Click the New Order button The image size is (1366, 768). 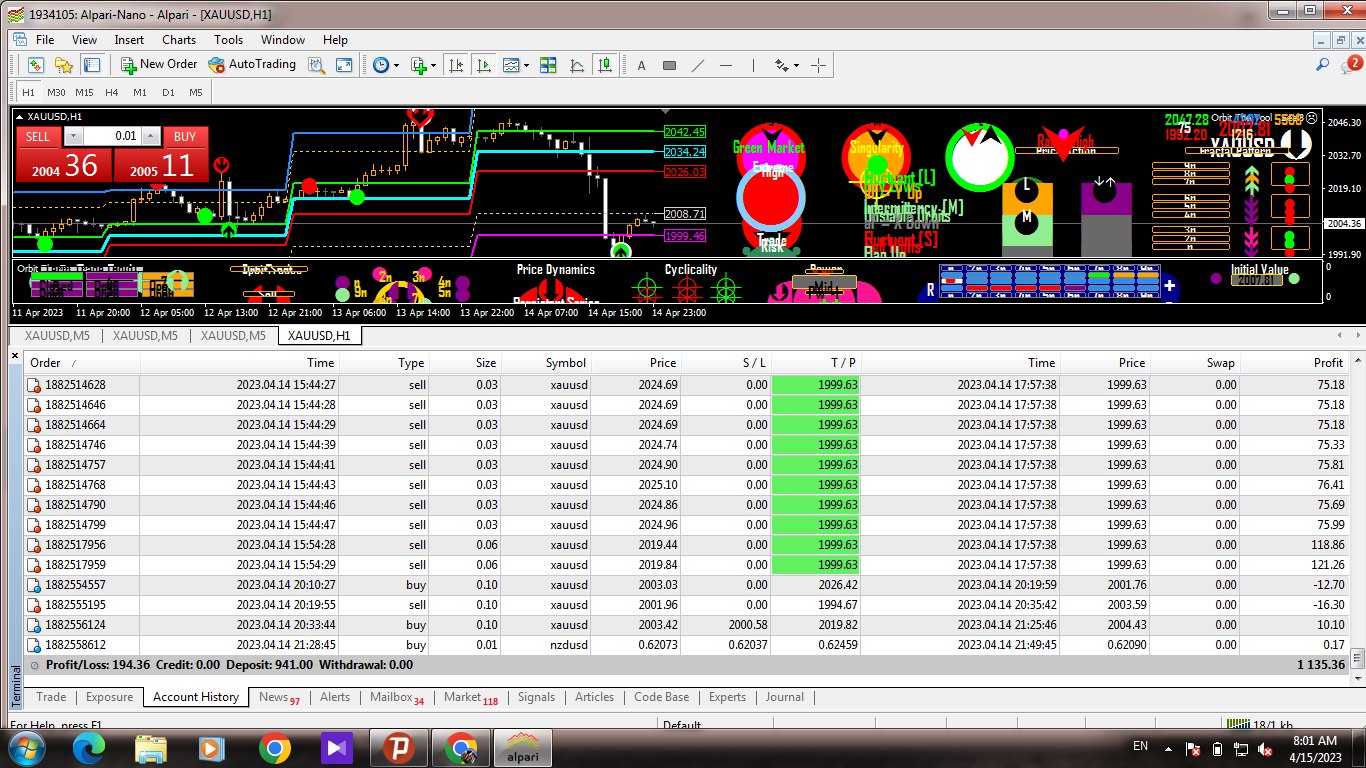pyautogui.click(x=159, y=65)
